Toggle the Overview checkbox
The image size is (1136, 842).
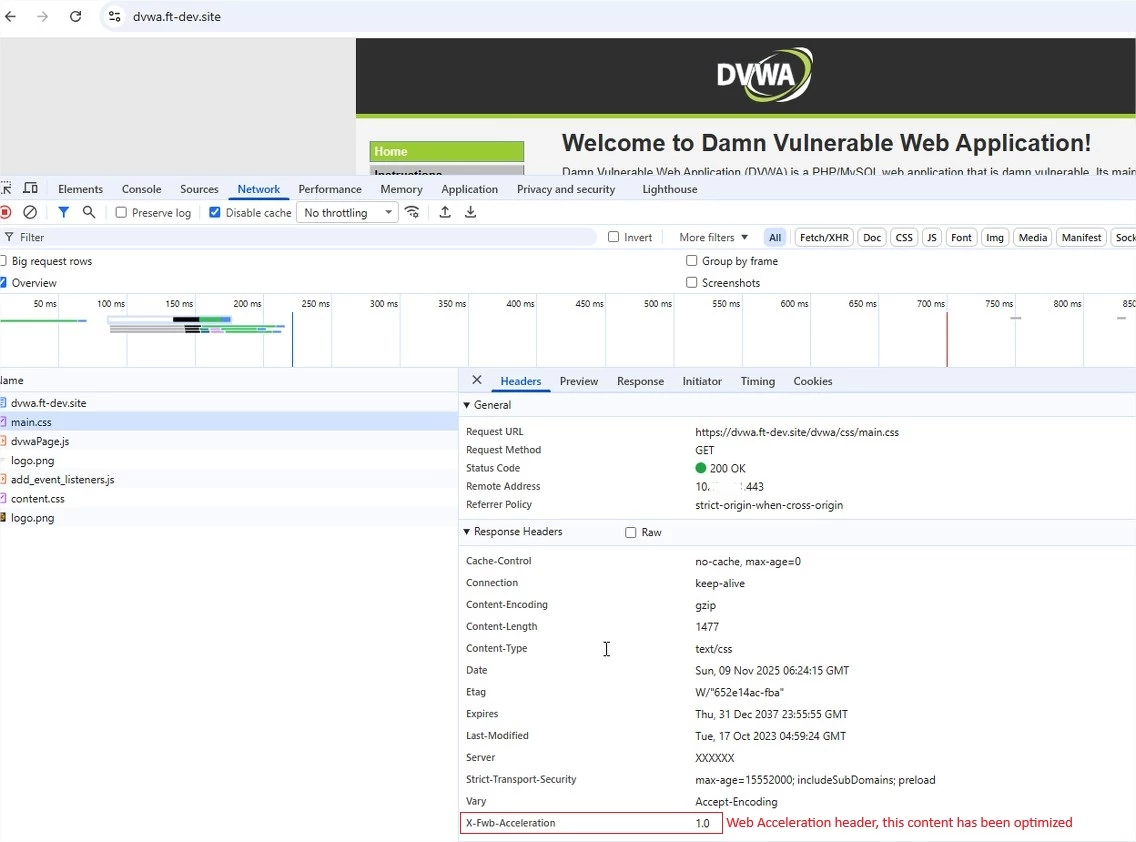point(3,283)
